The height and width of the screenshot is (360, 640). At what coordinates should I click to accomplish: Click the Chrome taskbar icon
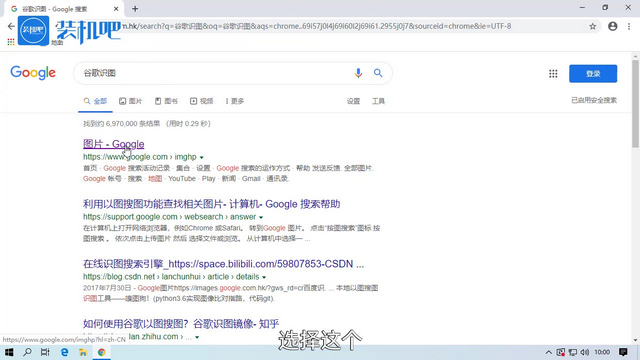pos(102,352)
